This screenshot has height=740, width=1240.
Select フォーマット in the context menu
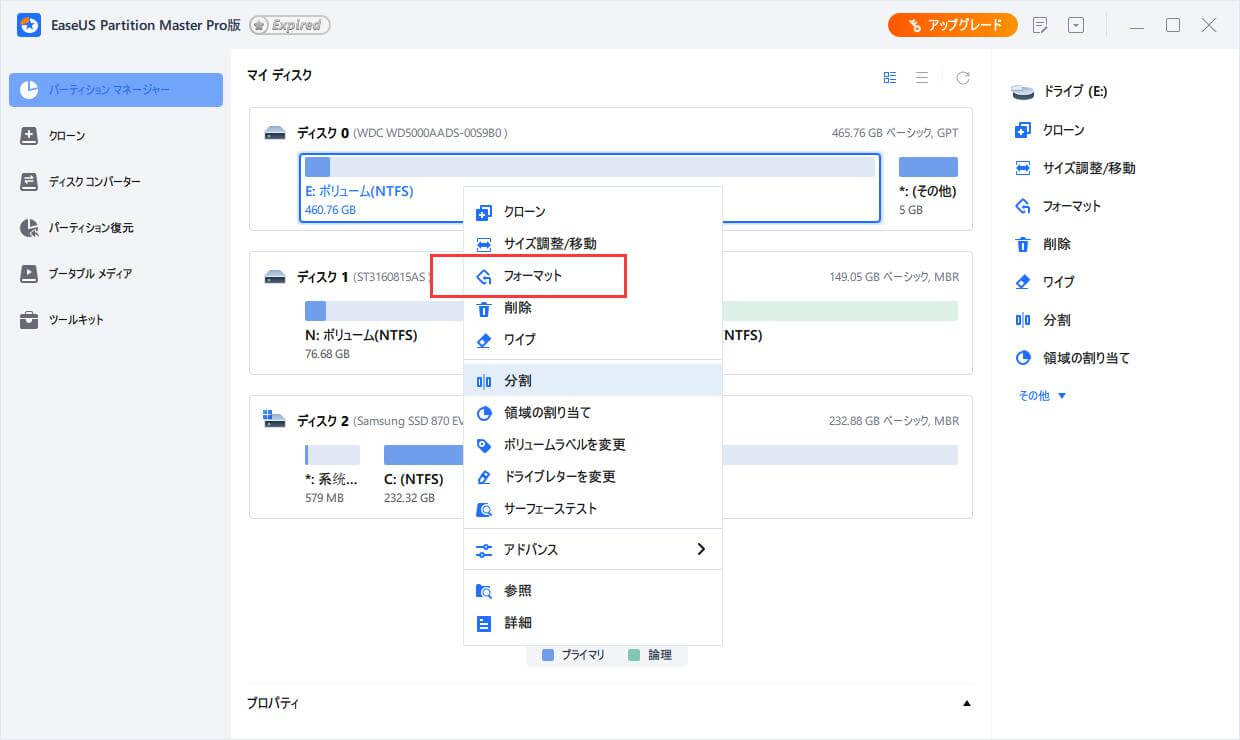[x=532, y=276]
